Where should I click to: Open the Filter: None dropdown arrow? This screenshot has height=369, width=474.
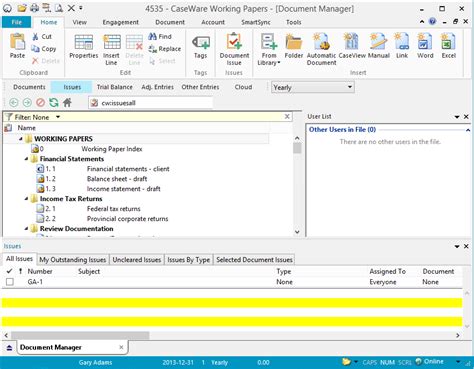tap(58, 117)
